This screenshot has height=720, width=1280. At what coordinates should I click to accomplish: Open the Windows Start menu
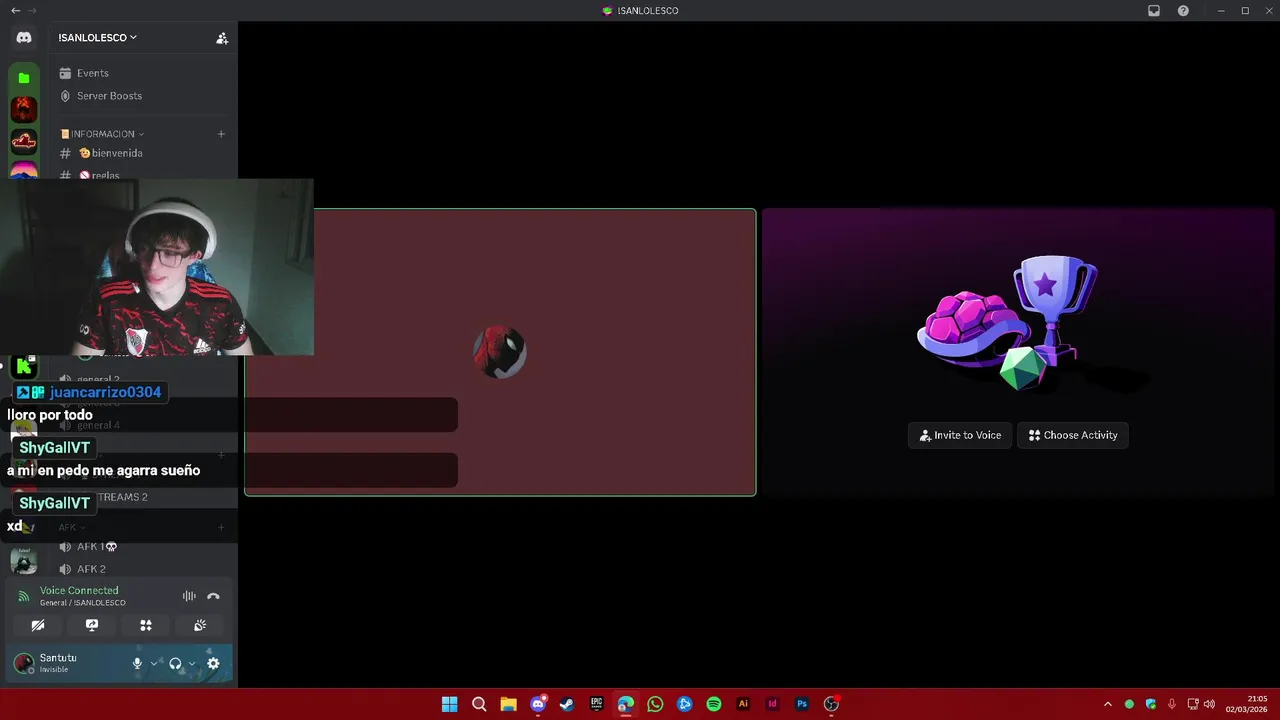[x=450, y=704]
